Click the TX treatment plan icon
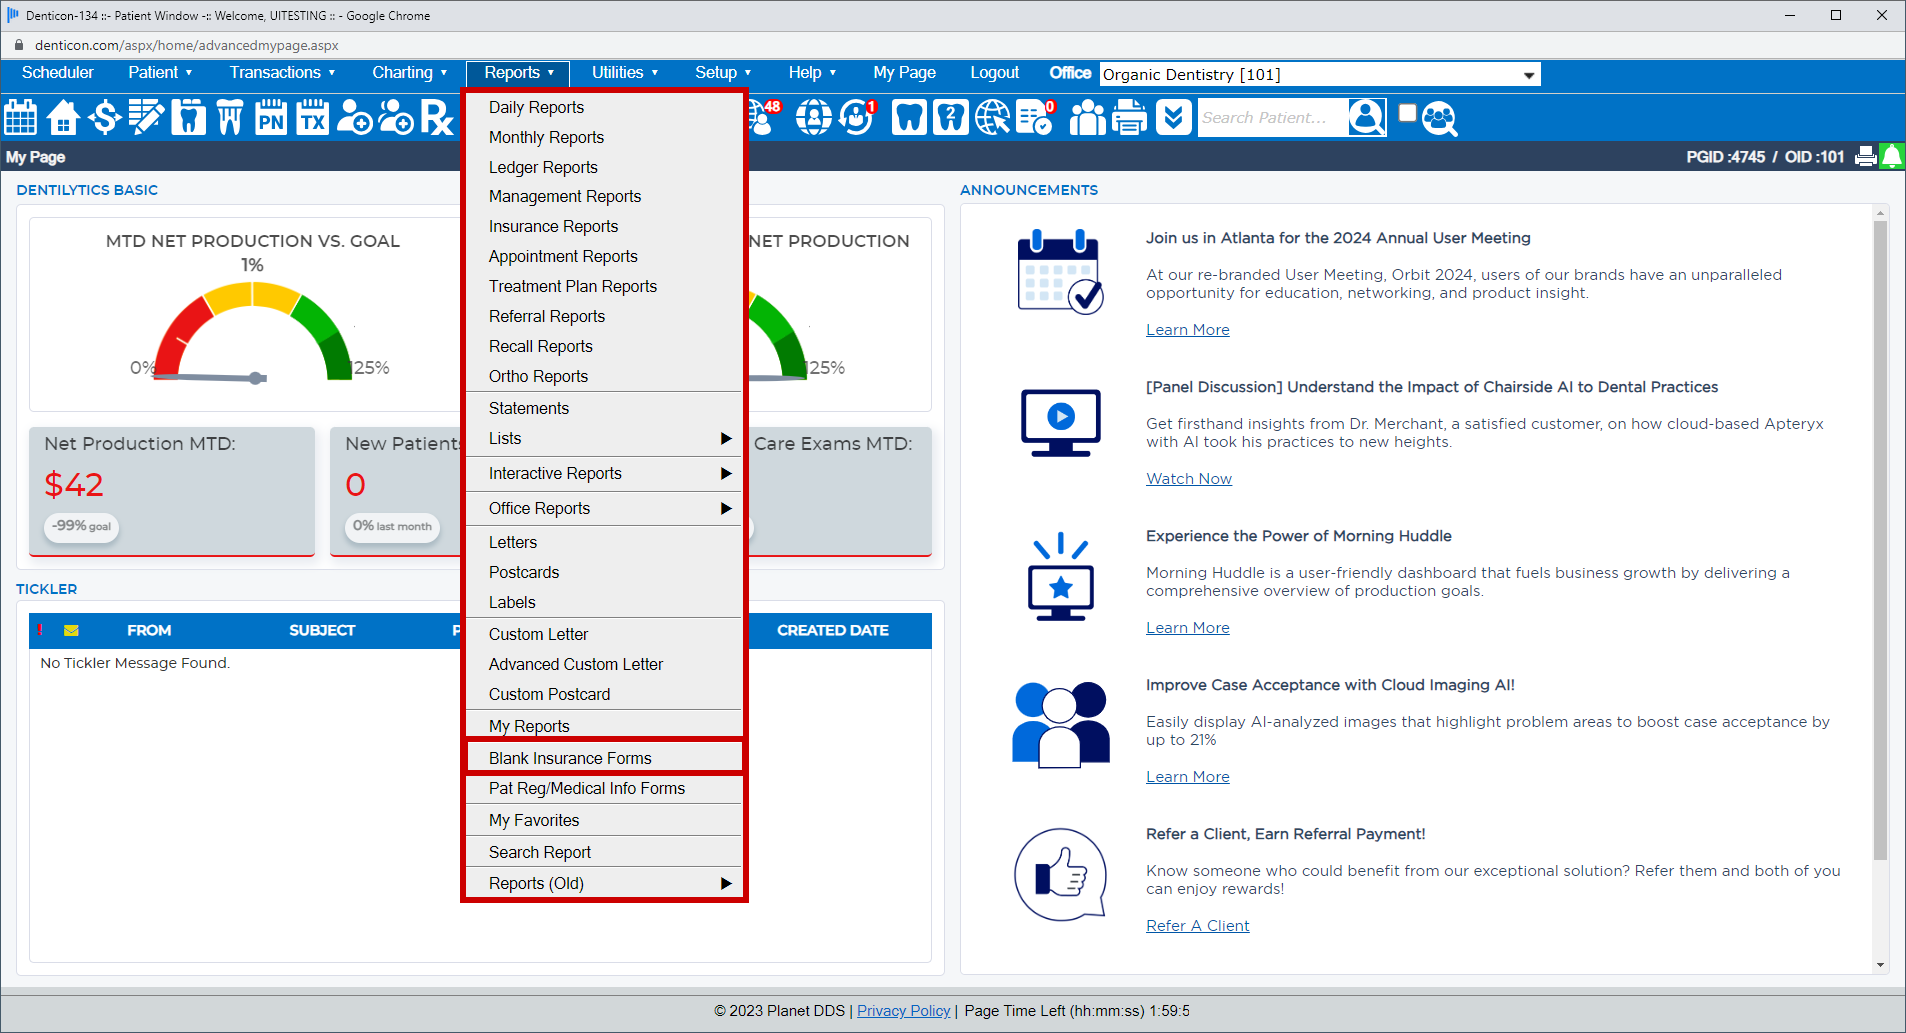This screenshot has height=1033, width=1906. [x=313, y=118]
